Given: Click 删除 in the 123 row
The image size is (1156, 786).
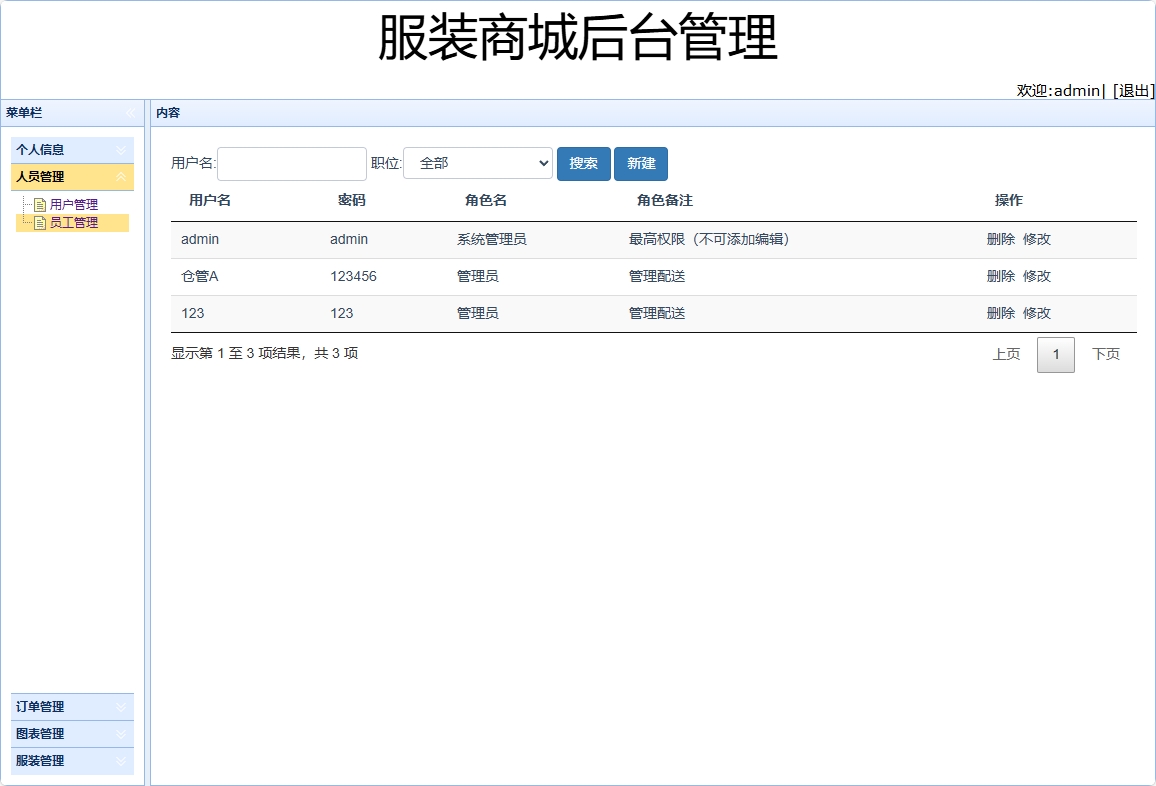Looking at the screenshot, I should click(x=1000, y=312).
